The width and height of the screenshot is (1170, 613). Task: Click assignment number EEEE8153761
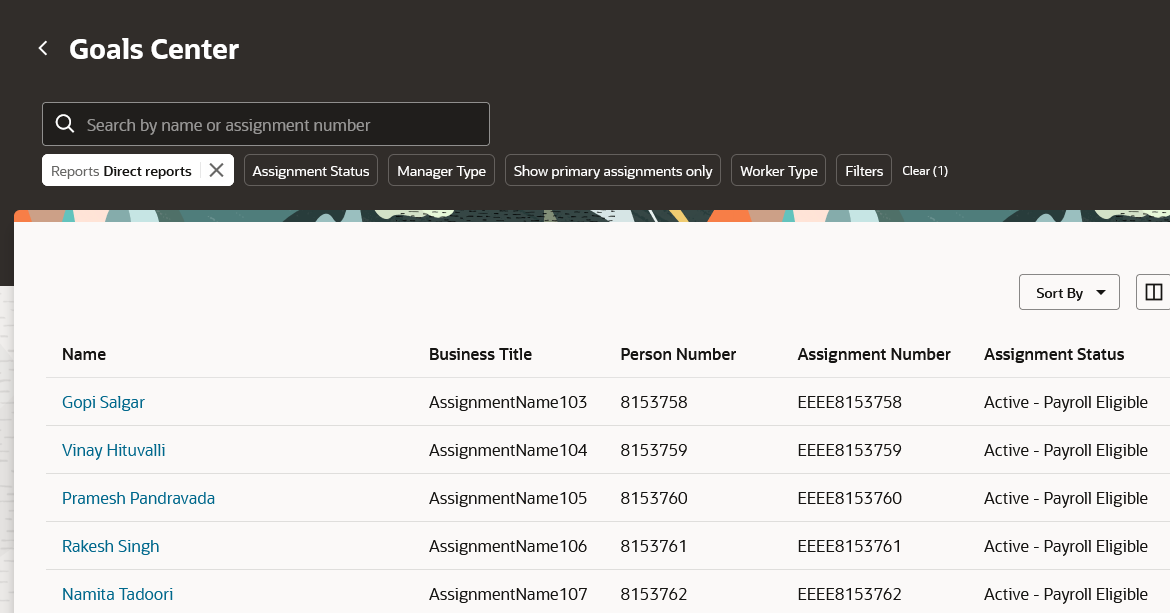coord(850,546)
